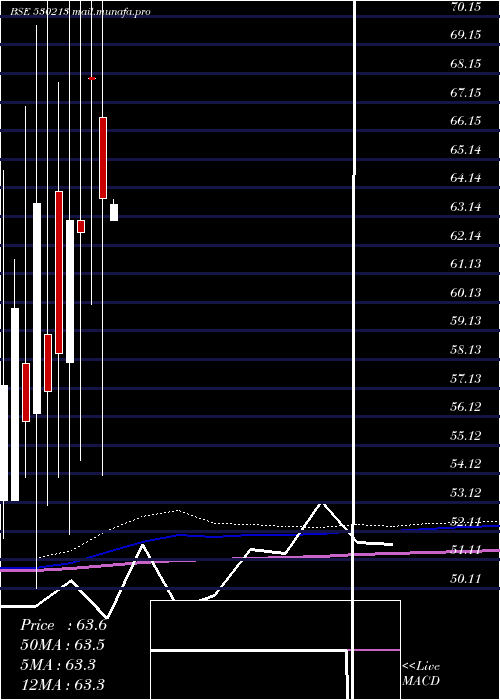The height and width of the screenshot is (700, 500).
Task: Click the 'Price : 63.6' readout
Action: (x=63, y=625)
